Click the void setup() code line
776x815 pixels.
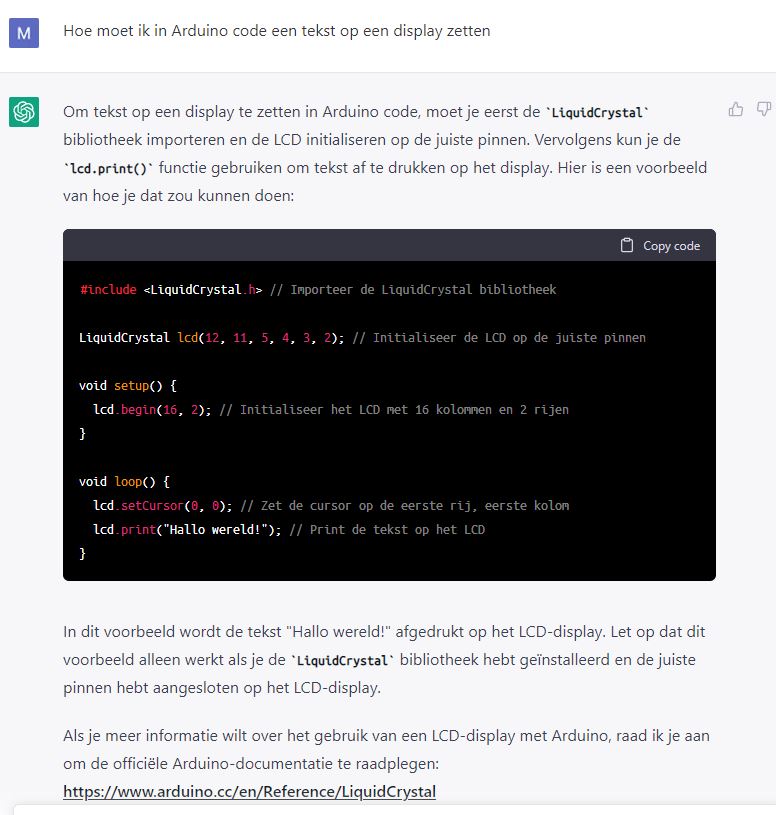pyautogui.click(x=128, y=386)
